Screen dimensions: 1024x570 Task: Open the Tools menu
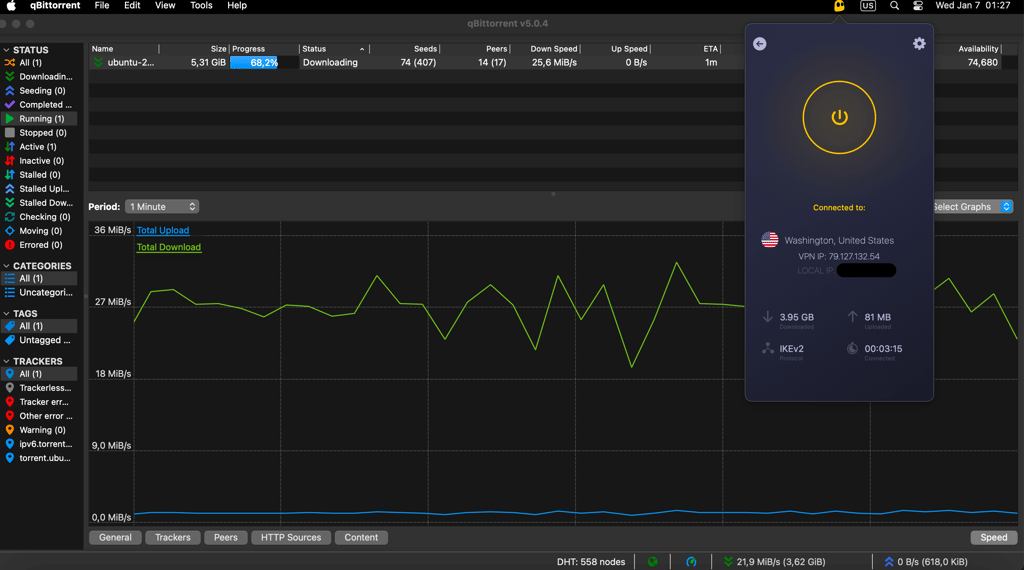tap(201, 5)
